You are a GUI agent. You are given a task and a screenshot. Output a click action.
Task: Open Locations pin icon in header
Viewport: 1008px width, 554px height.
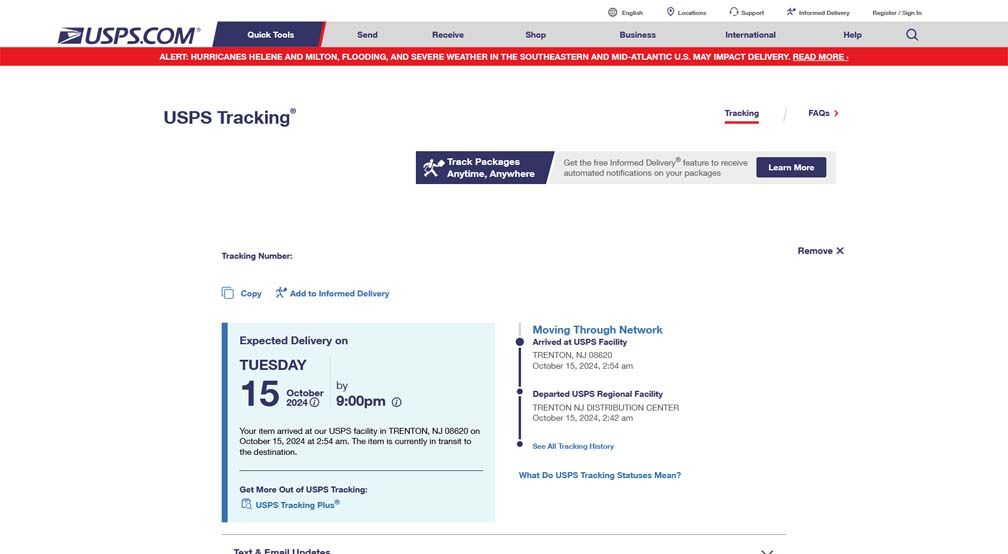click(670, 13)
